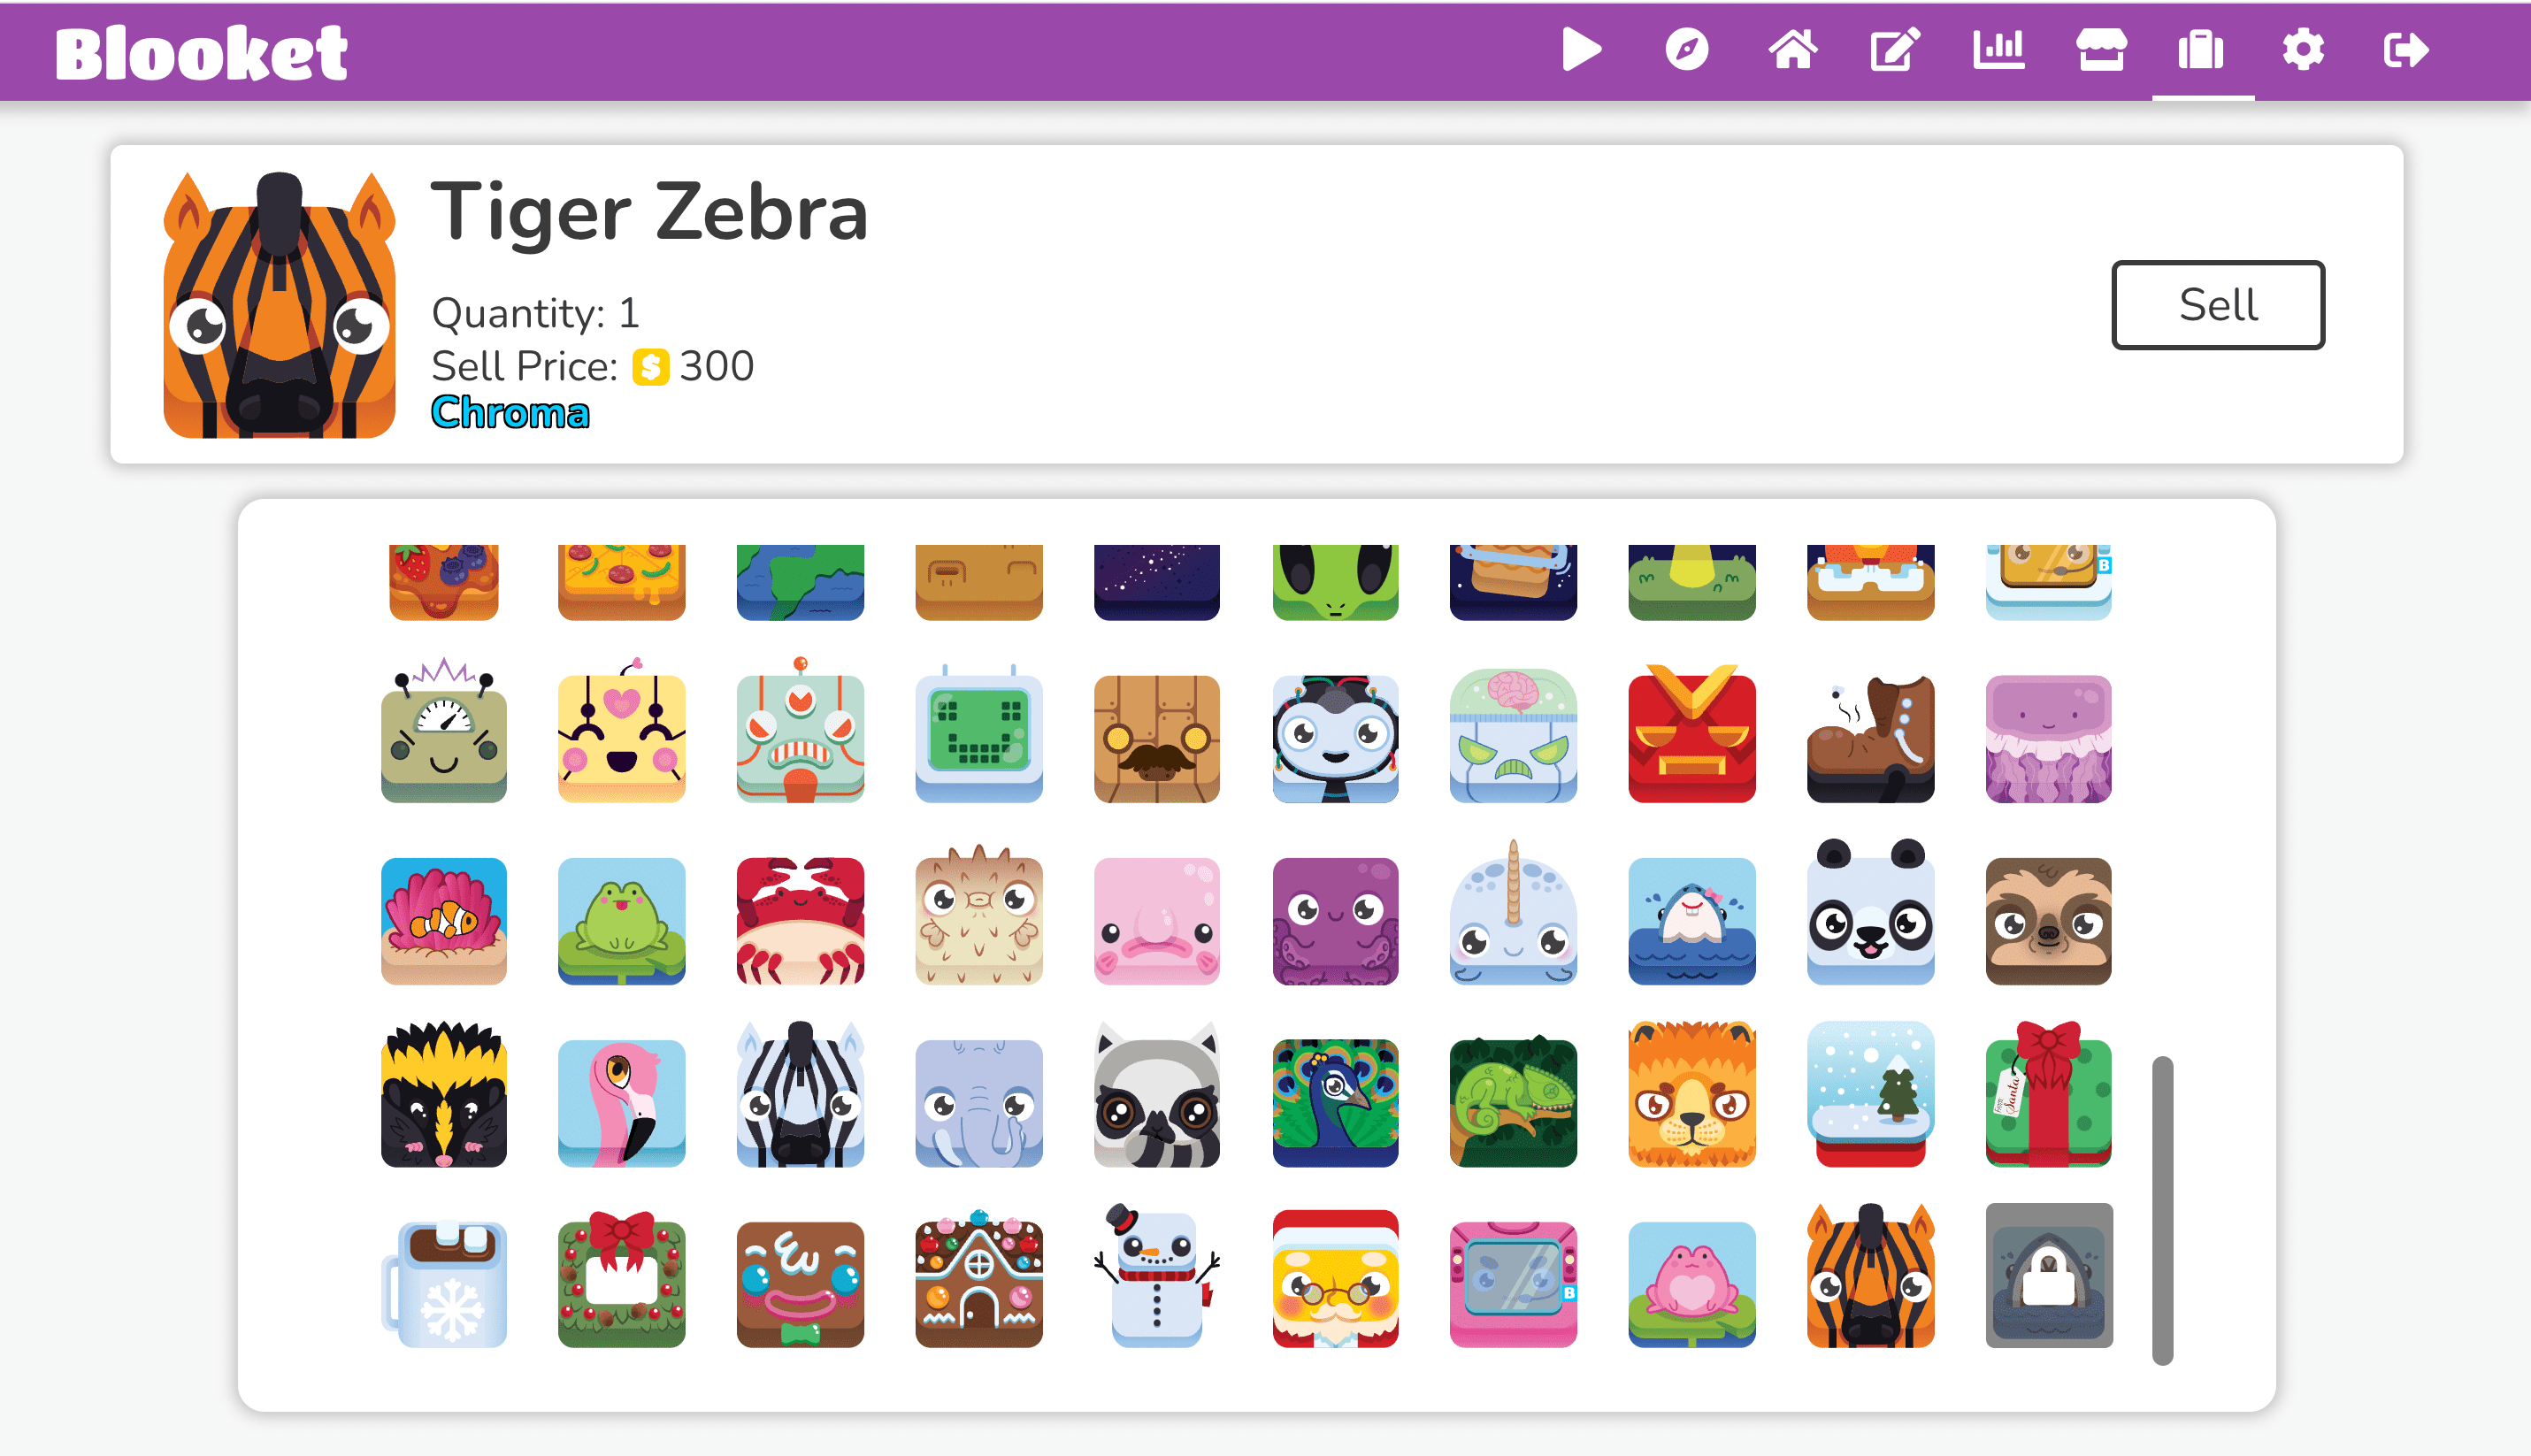The height and width of the screenshot is (1456, 2531).
Task: Click the Play icon in the navbar
Action: [1581, 50]
